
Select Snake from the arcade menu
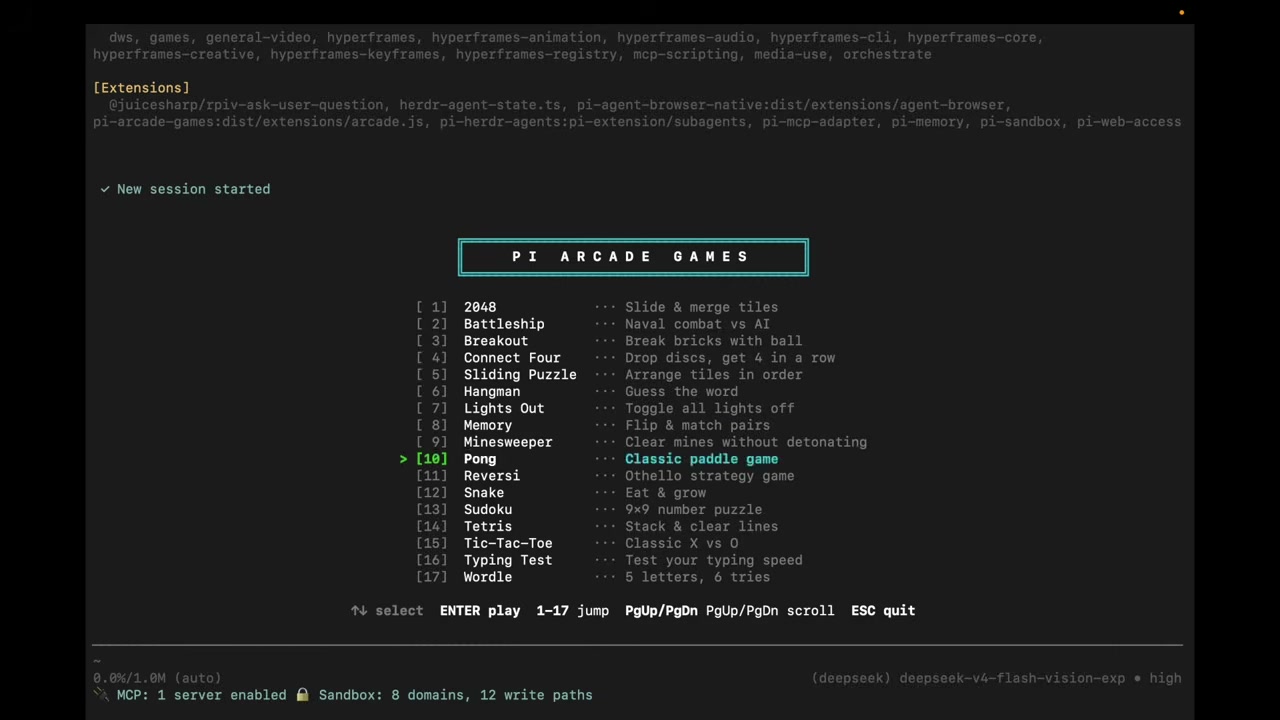point(561,493)
